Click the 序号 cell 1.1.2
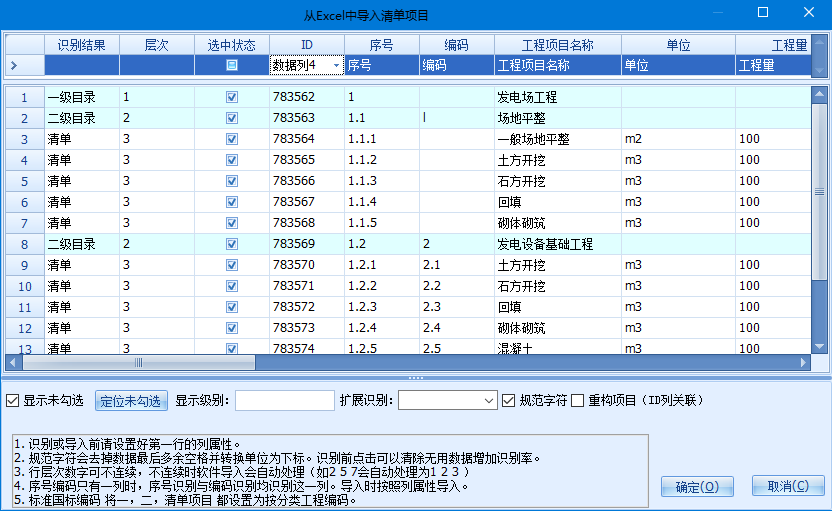 [382, 160]
